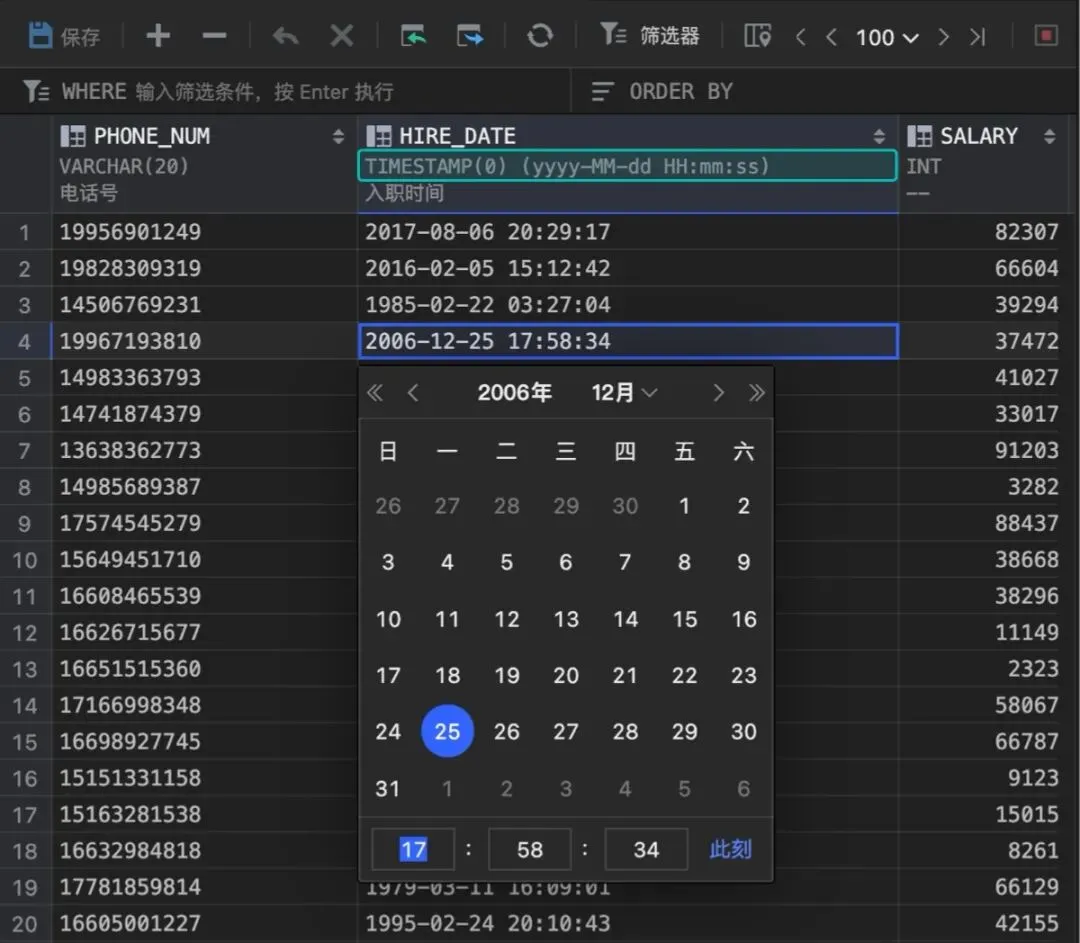The width and height of the screenshot is (1080, 943).
Task: Click date cell 1985-02-22 03:27:04
Action: pos(627,304)
